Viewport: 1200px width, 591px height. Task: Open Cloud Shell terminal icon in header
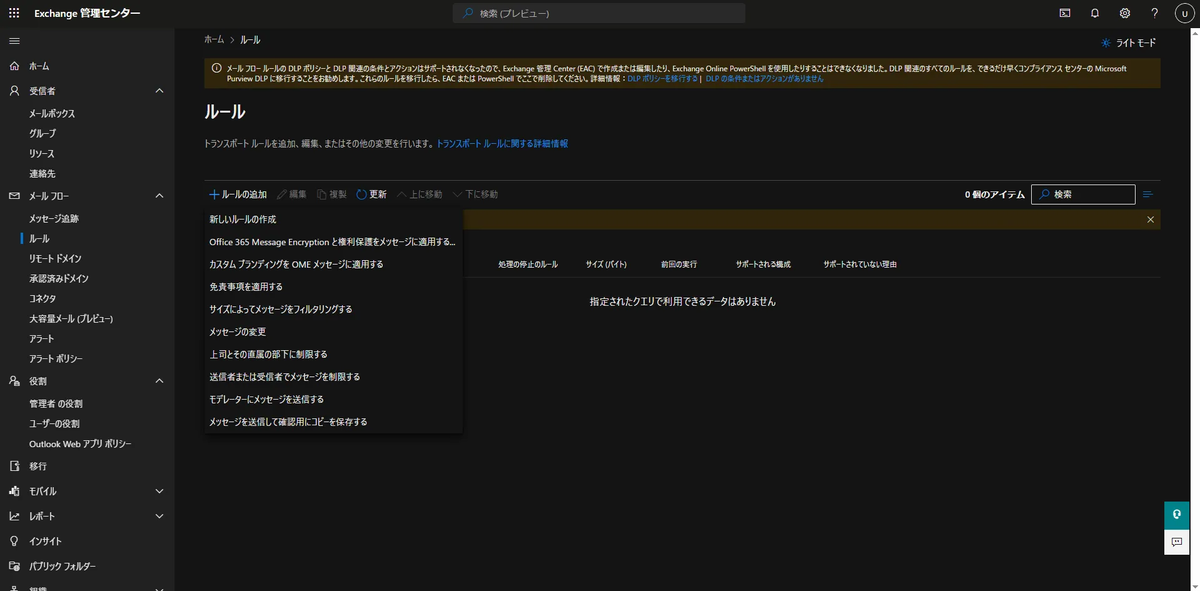pyautogui.click(x=1065, y=13)
